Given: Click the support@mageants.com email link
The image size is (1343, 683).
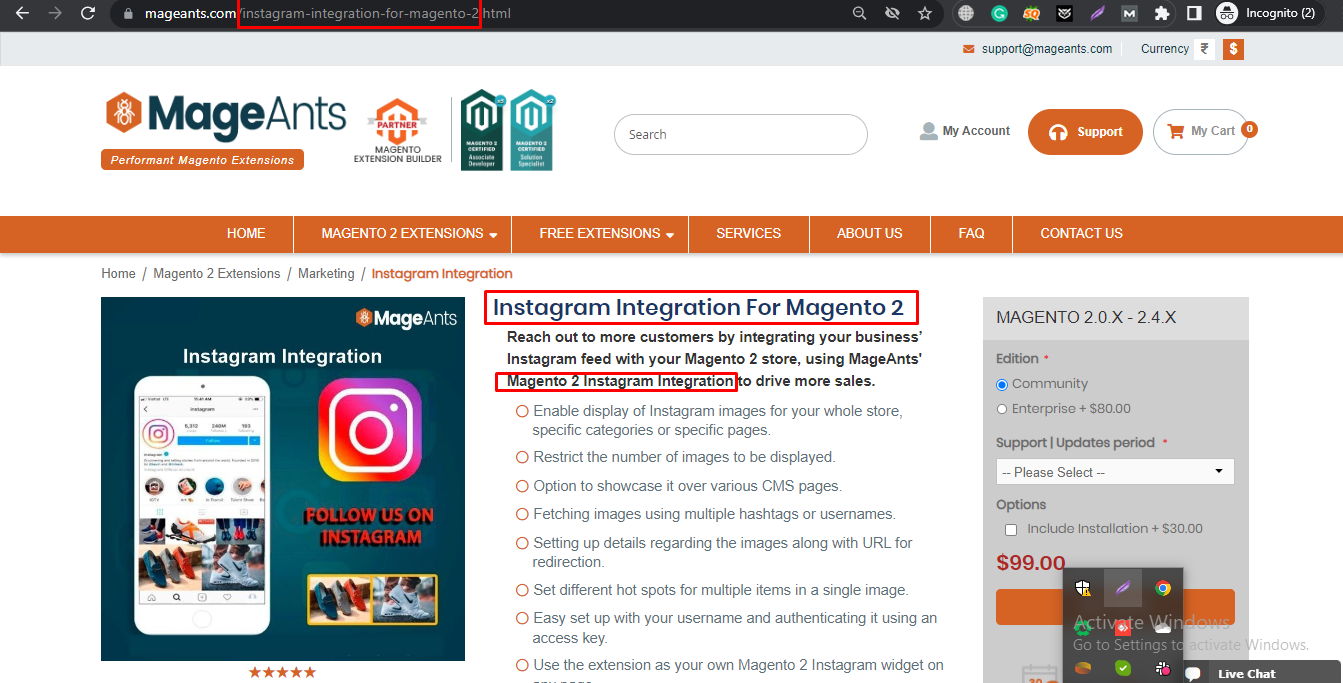Looking at the screenshot, I should (1046, 49).
